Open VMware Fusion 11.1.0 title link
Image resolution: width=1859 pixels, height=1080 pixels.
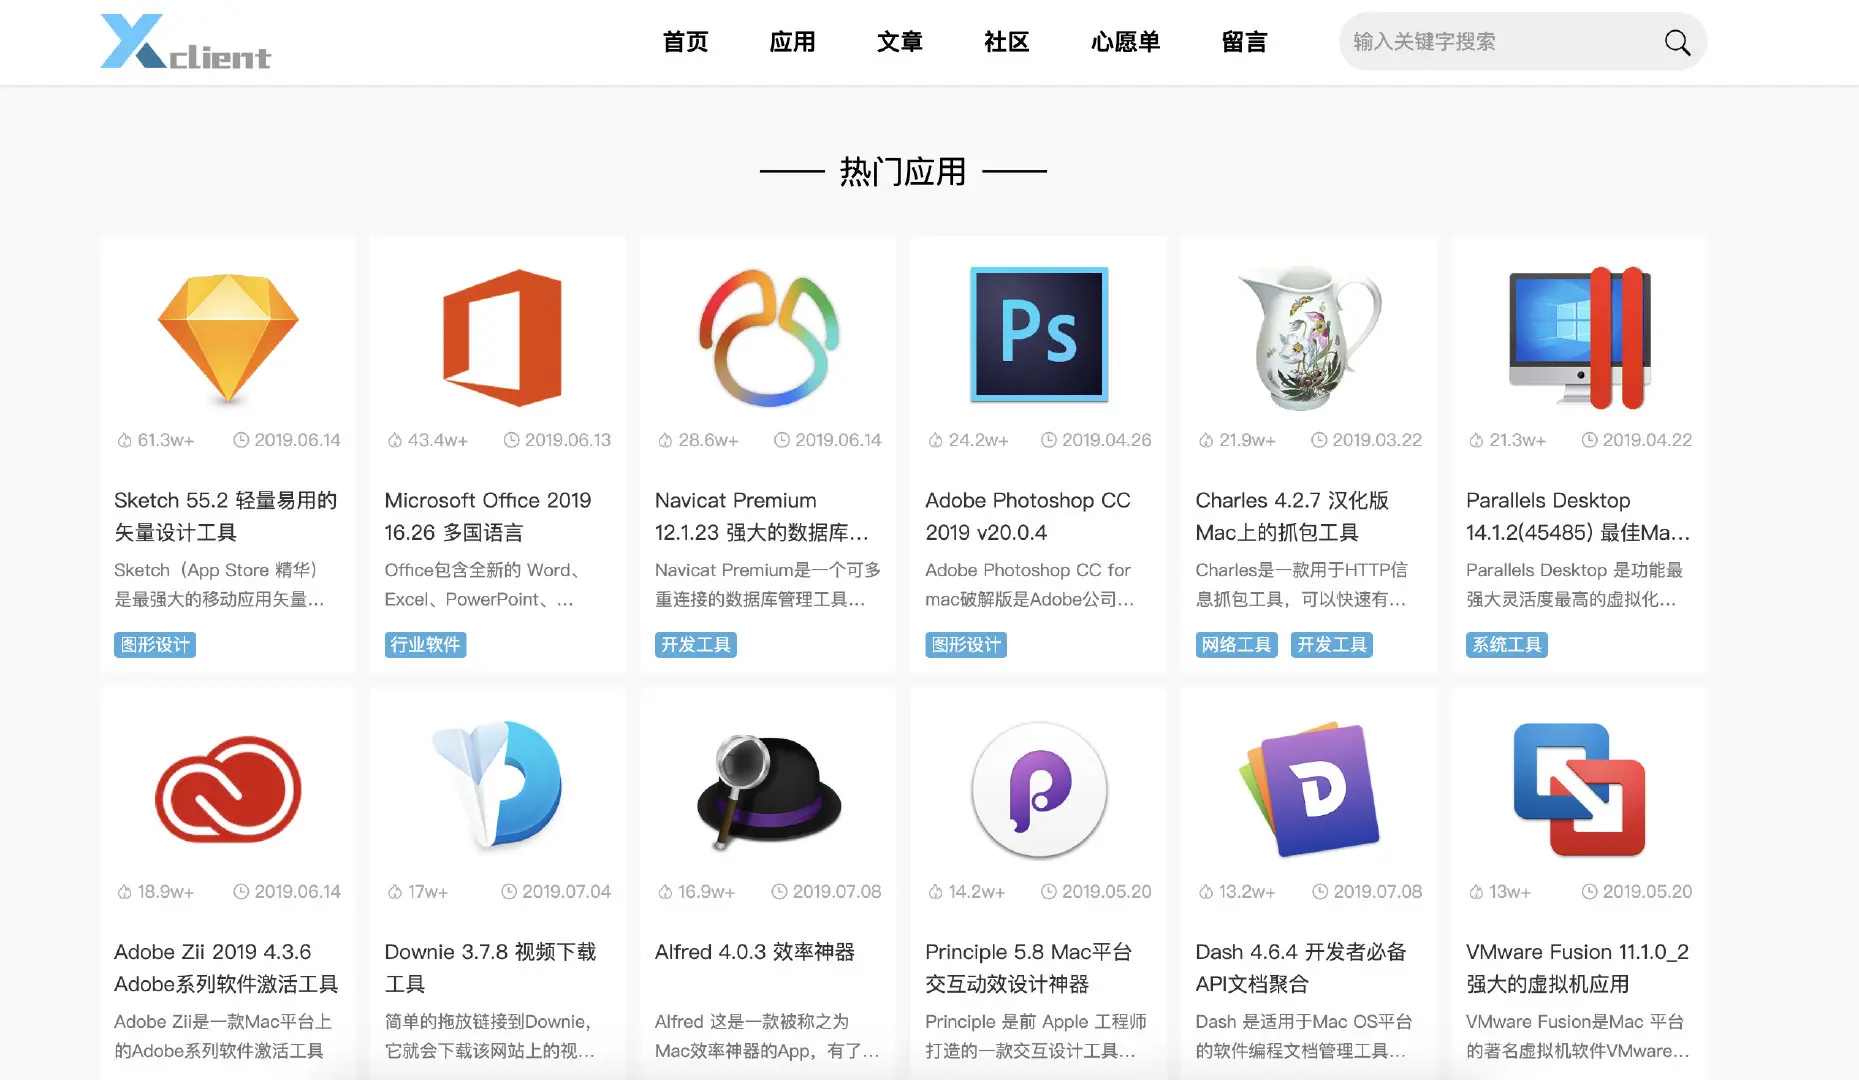[x=1577, y=968]
